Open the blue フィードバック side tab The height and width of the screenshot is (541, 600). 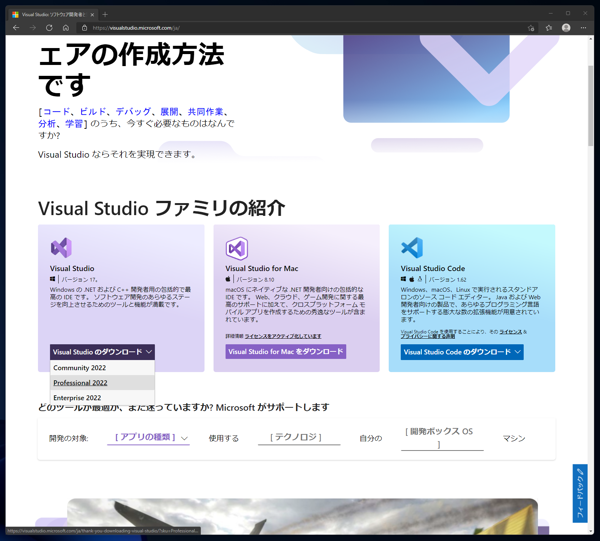(x=580, y=494)
